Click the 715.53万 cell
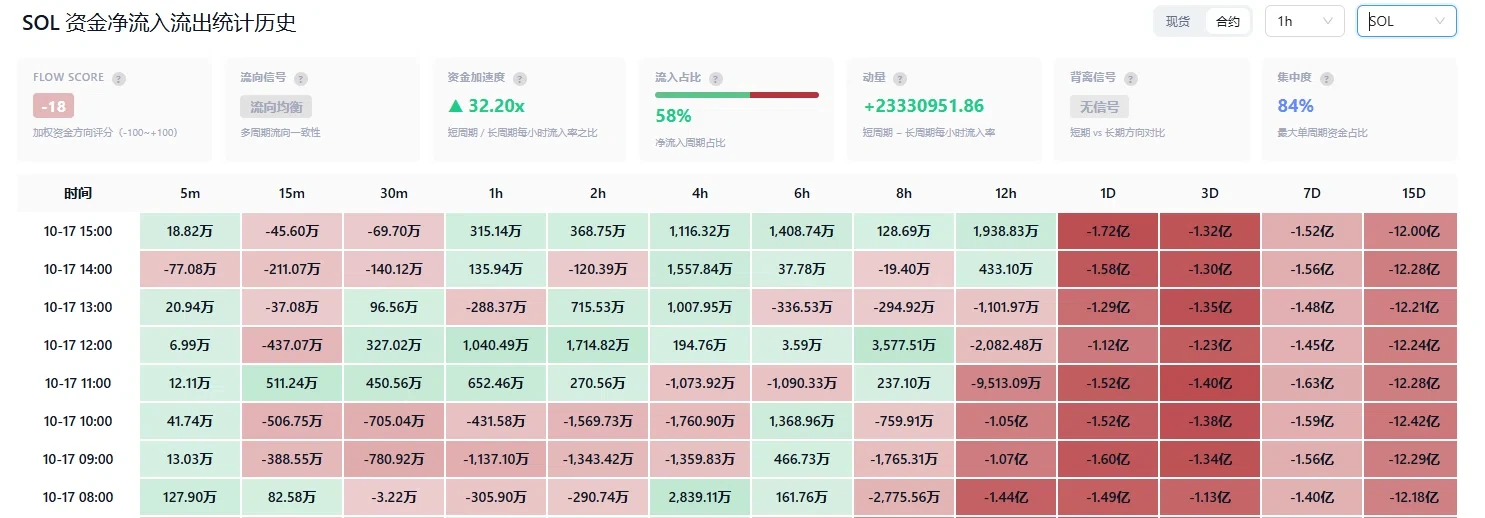This screenshot has height=518, width=1485. 598,307
